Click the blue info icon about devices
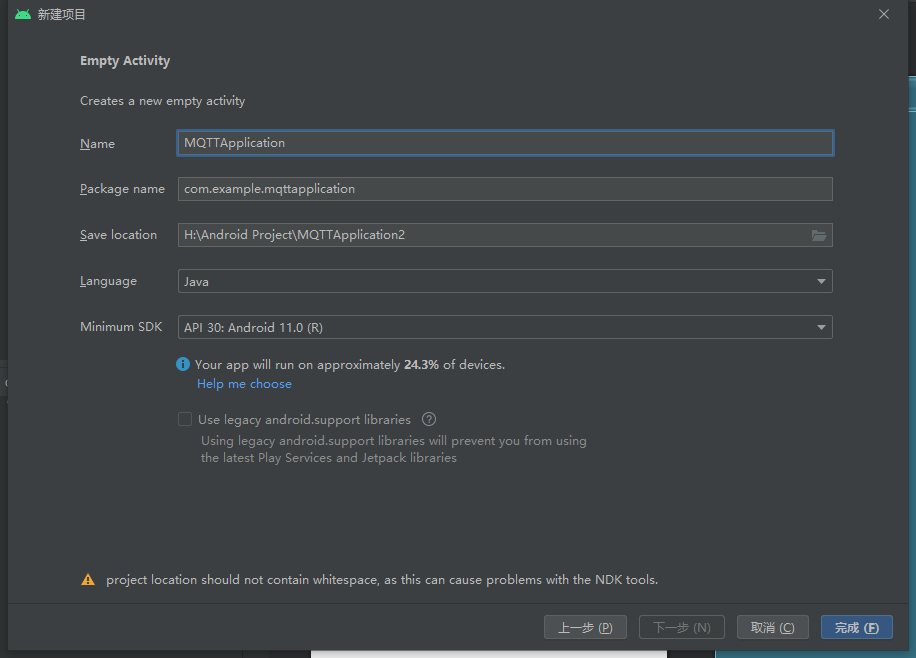This screenshot has height=658, width=916. pyautogui.click(x=183, y=365)
